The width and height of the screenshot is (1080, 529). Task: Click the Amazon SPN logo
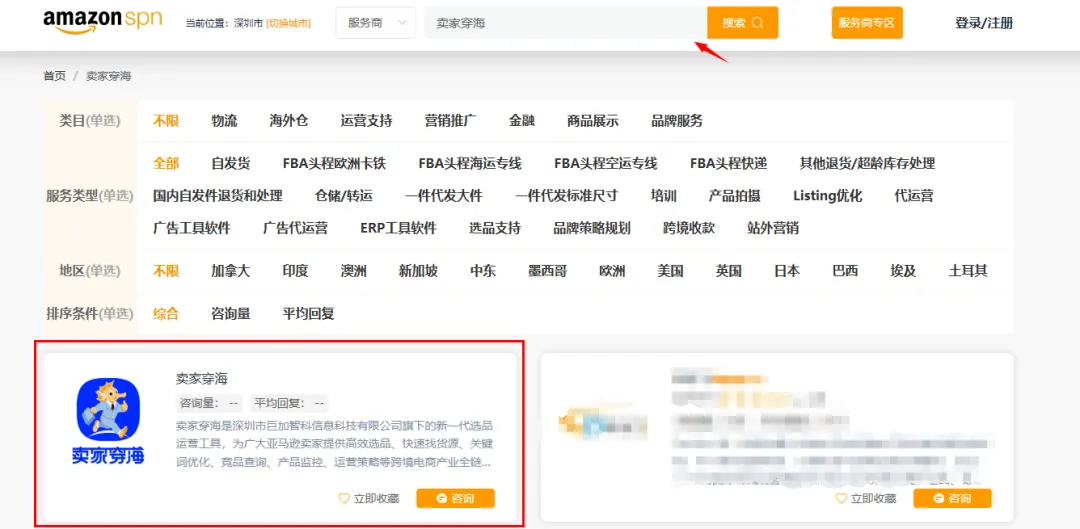(x=103, y=19)
